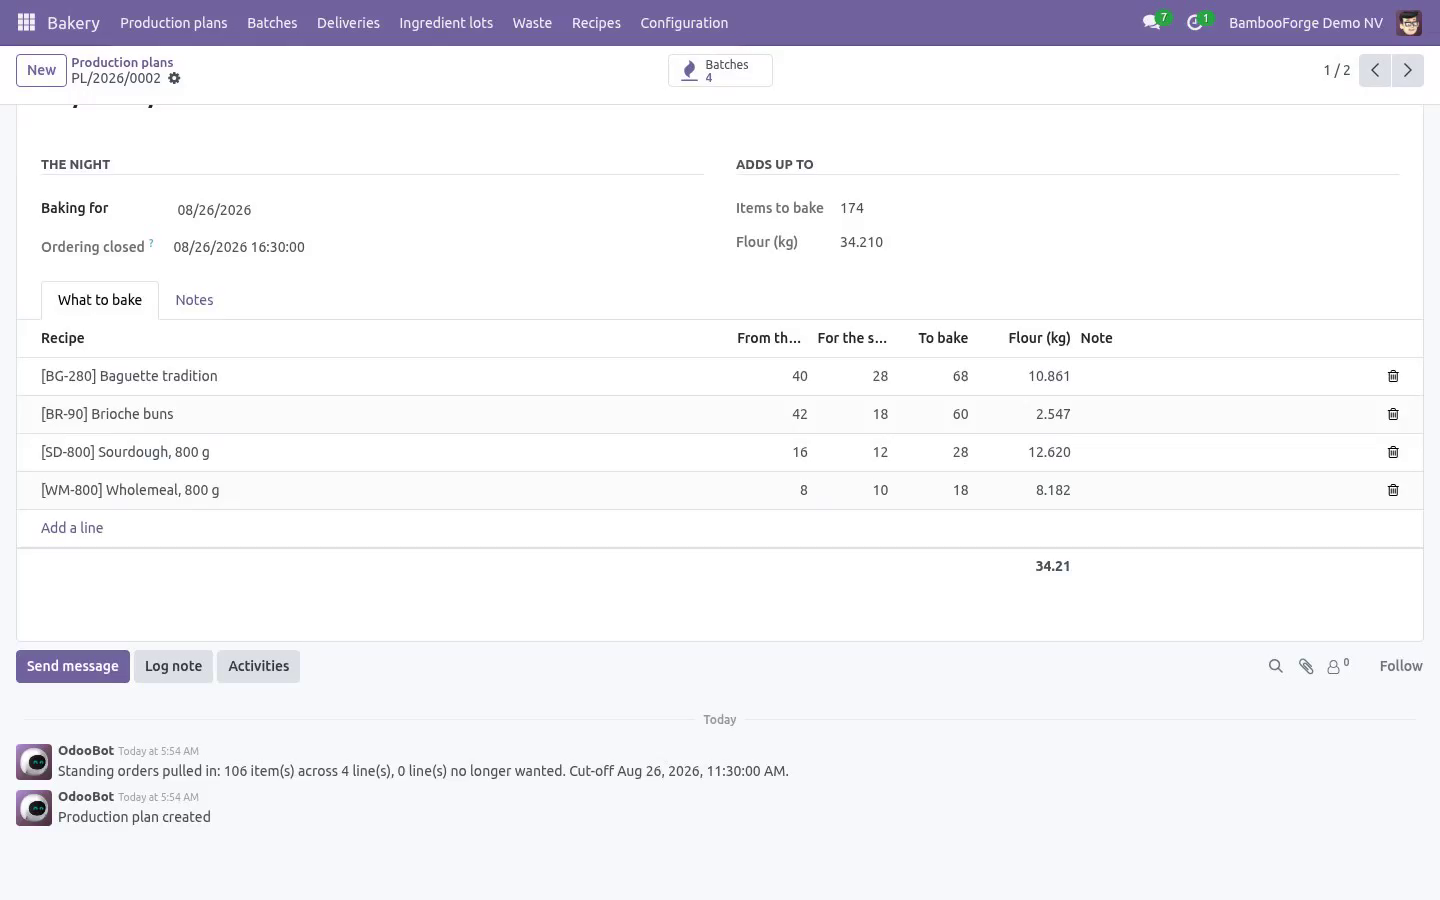Attach files using the paperclip icon
The width and height of the screenshot is (1440, 900).
(1306, 666)
